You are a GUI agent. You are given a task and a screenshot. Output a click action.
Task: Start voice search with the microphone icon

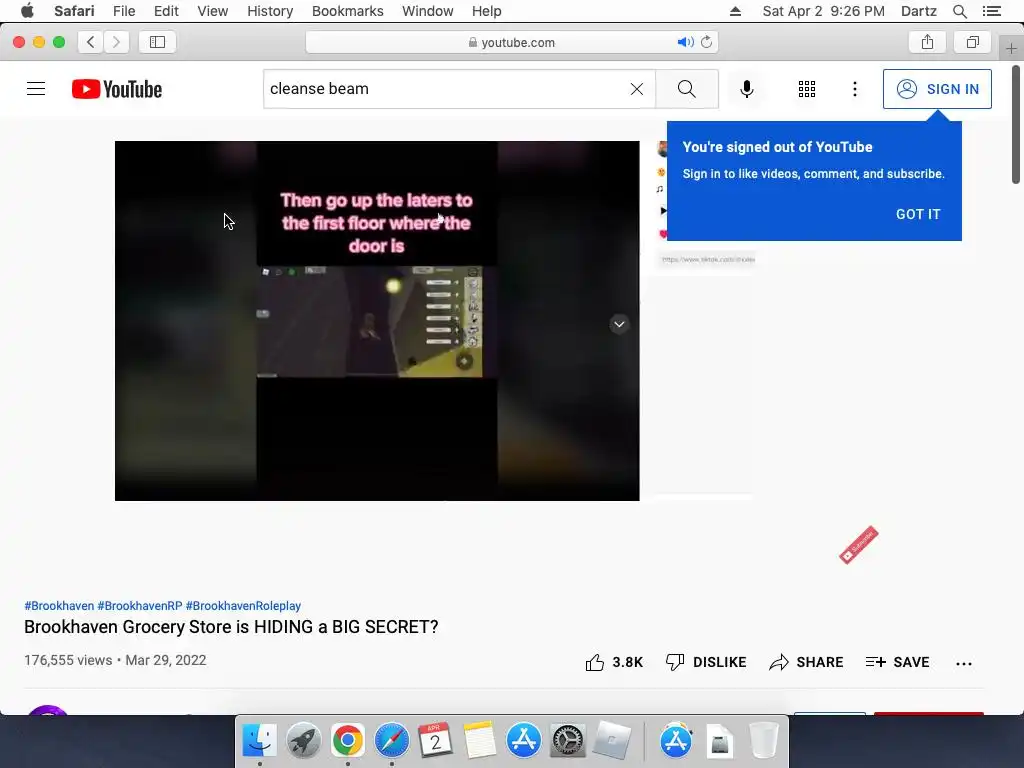coord(746,89)
